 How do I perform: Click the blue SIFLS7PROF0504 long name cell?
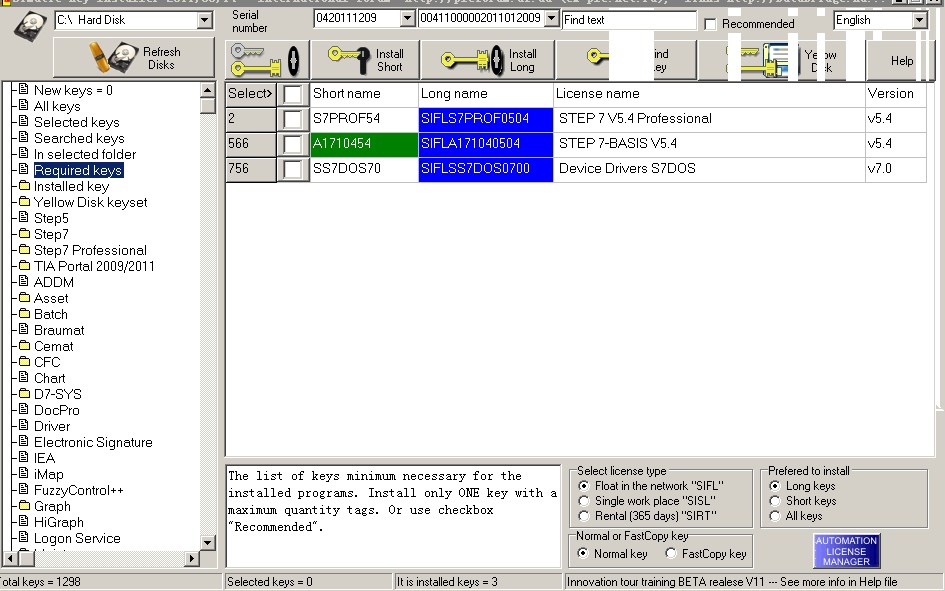485,119
